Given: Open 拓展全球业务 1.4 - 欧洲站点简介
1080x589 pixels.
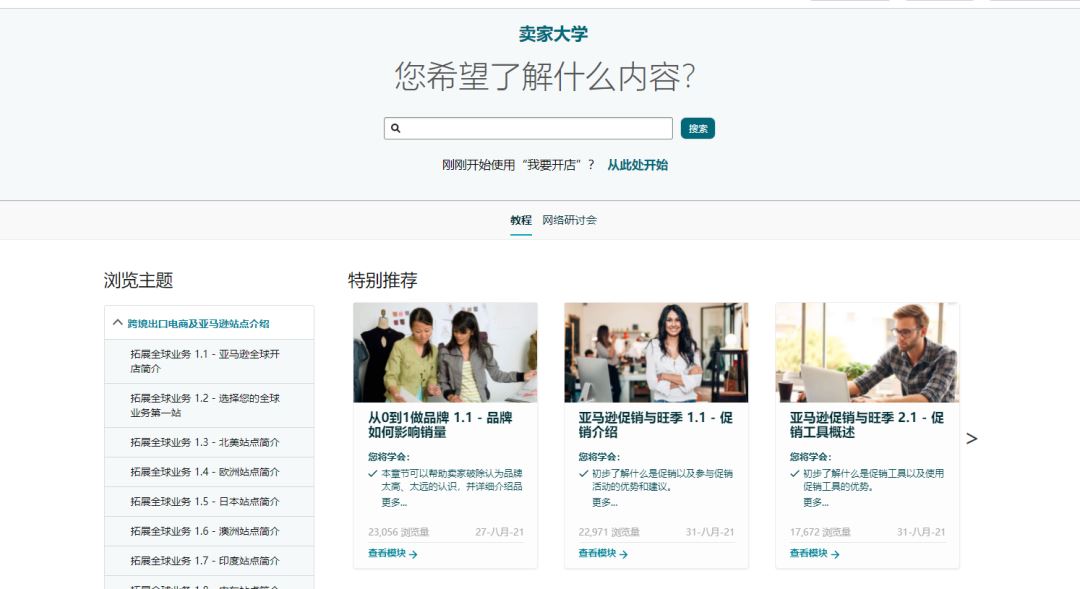Looking at the screenshot, I should [x=209, y=472].
